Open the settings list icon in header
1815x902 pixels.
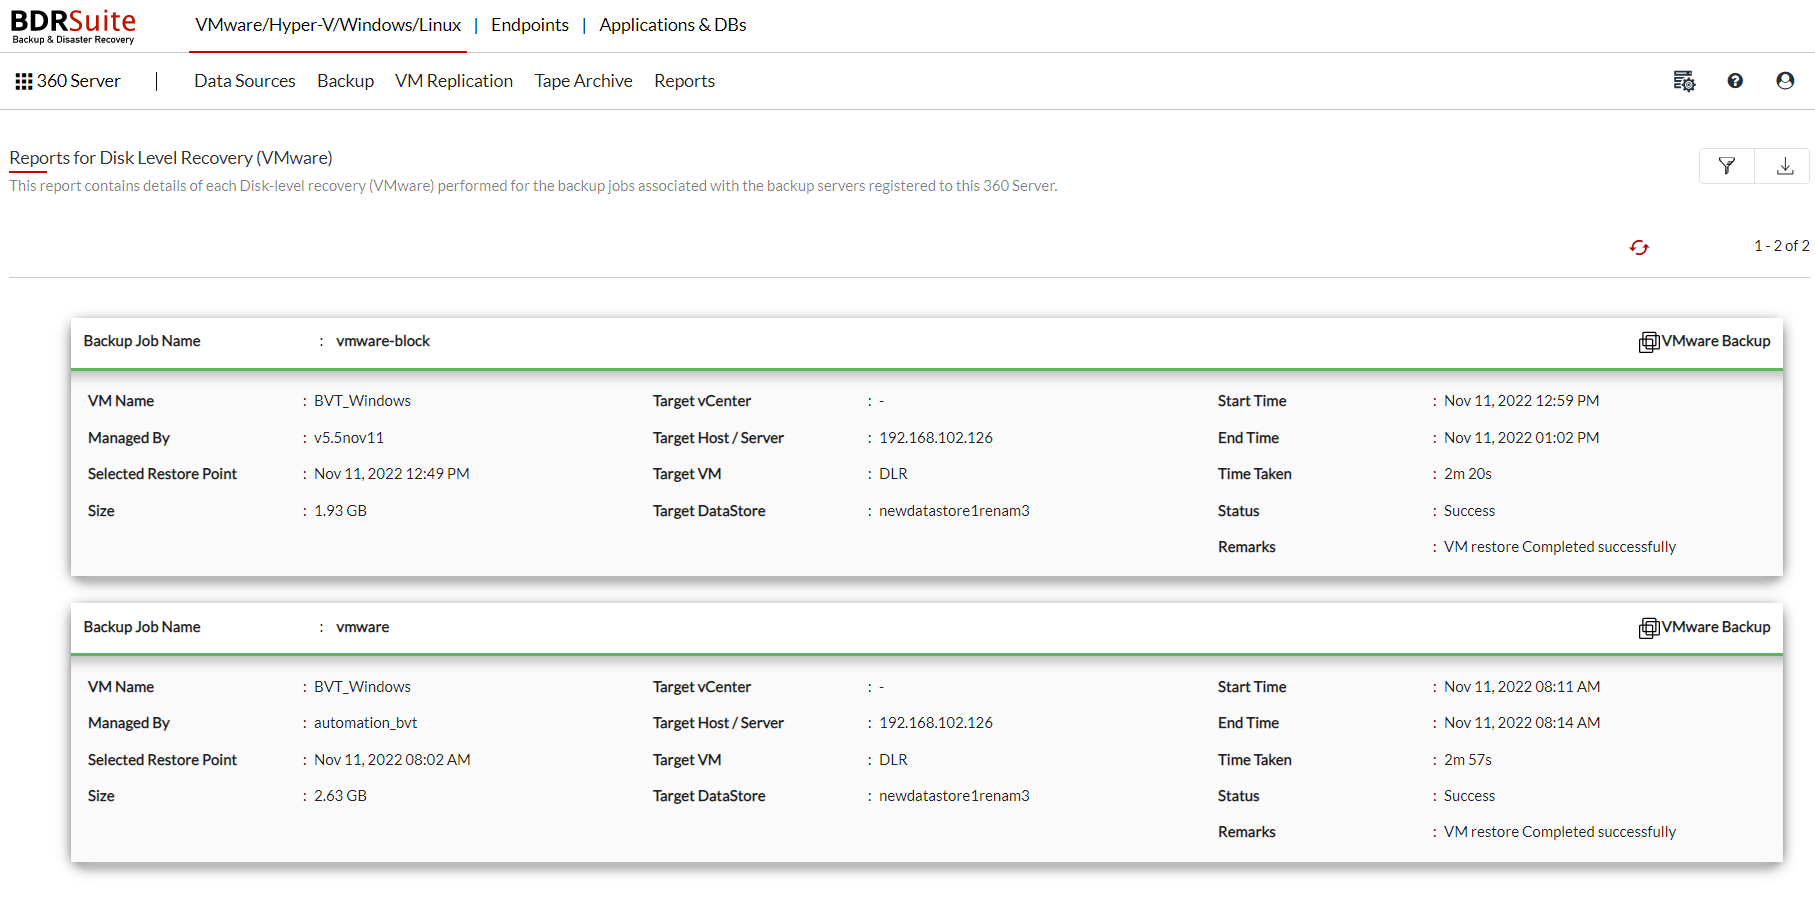click(x=1684, y=81)
